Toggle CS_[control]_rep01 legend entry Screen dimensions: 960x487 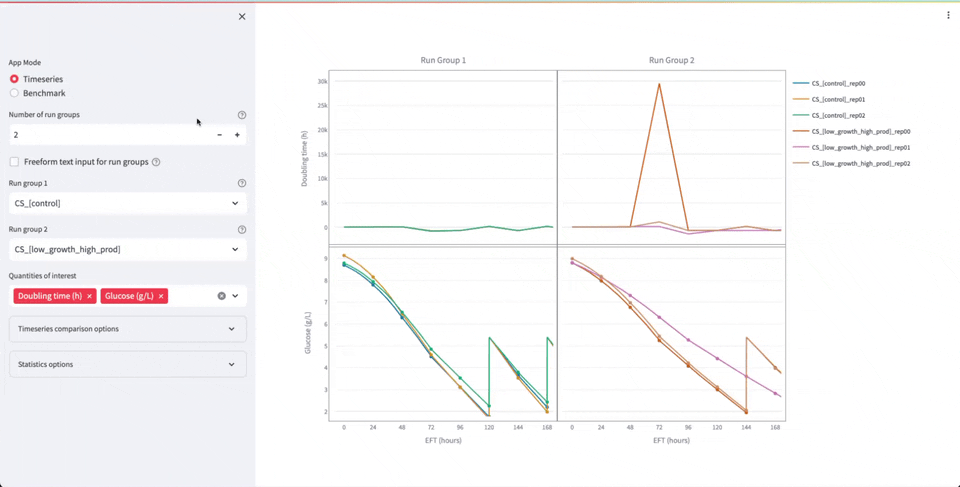pyautogui.click(x=829, y=99)
